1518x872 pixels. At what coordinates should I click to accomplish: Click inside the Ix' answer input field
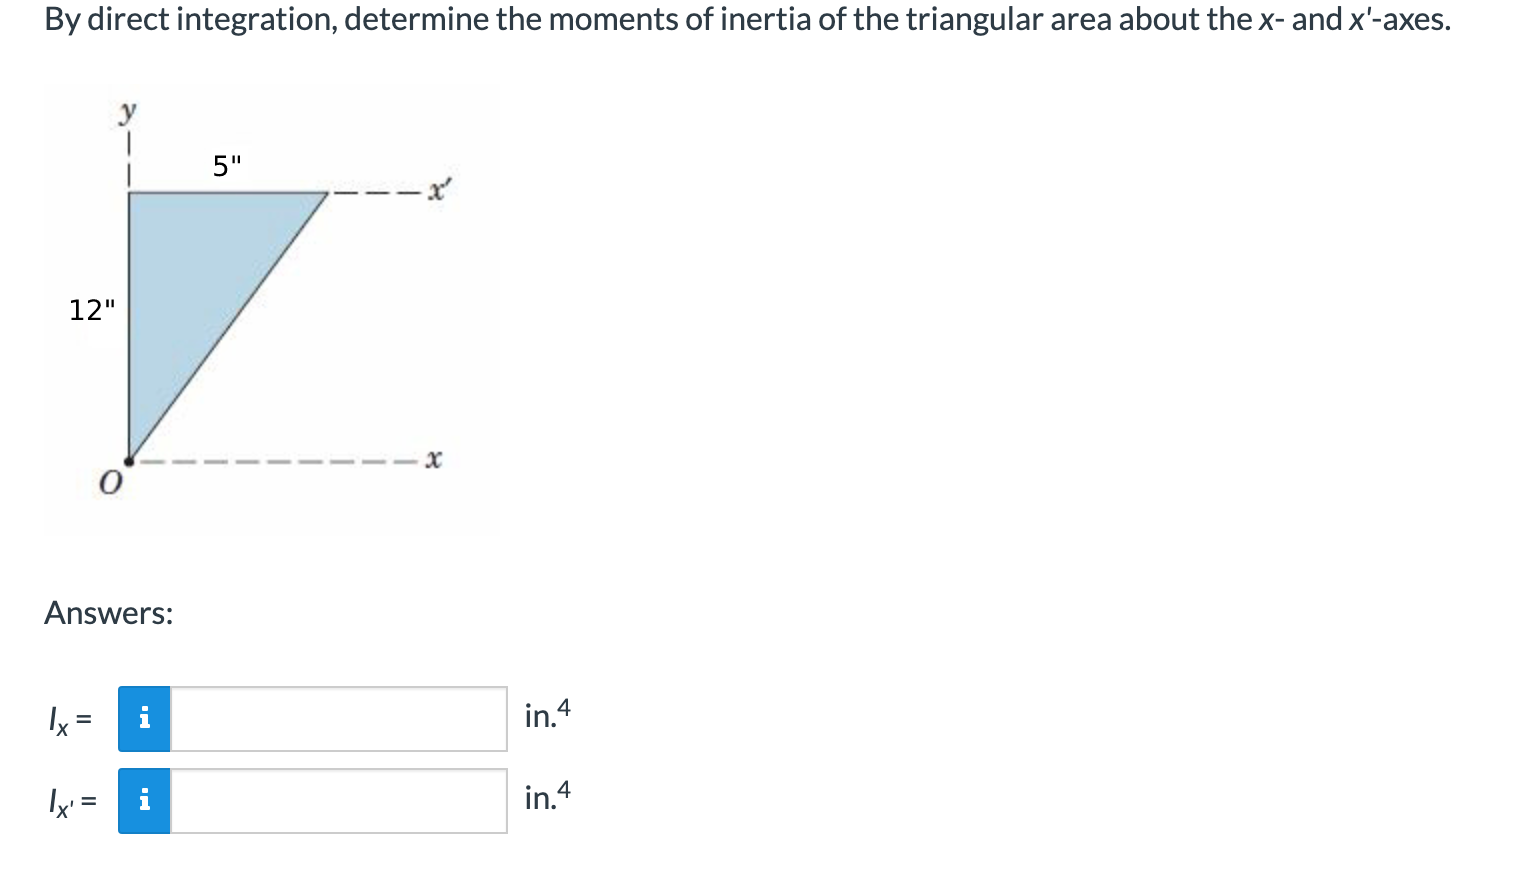[335, 799]
